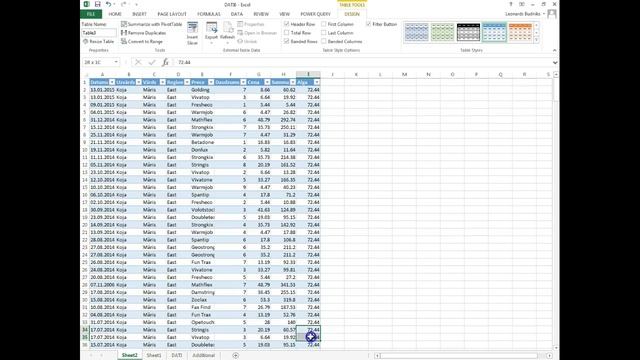640x360 pixels.
Task: Enable the Banded Columns checkbox
Action: [x=324, y=41]
